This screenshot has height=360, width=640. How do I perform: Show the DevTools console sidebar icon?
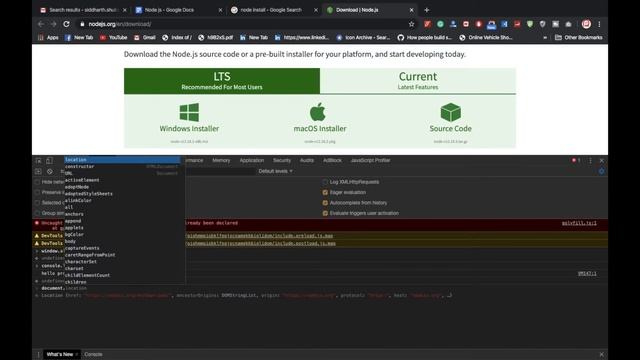[x=38, y=171]
